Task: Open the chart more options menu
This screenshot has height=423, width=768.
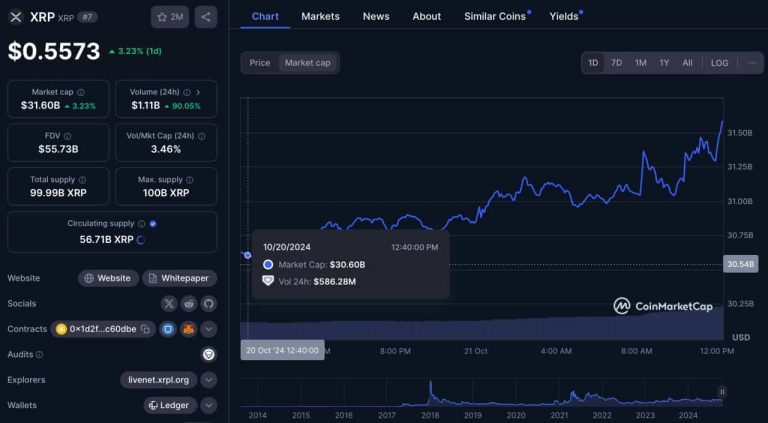Action: point(752,63)
